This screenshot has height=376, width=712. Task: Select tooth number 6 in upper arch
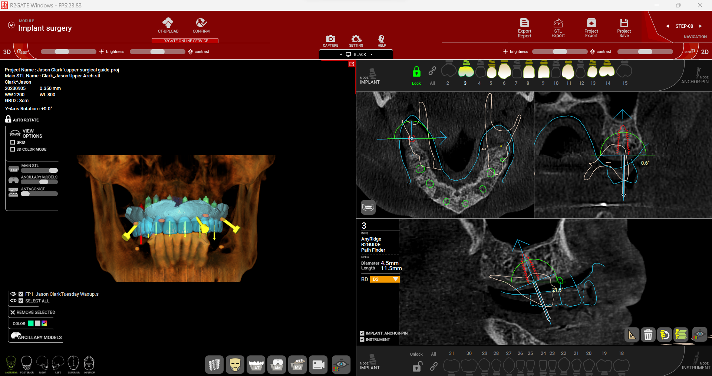click(x=504, y=73)
